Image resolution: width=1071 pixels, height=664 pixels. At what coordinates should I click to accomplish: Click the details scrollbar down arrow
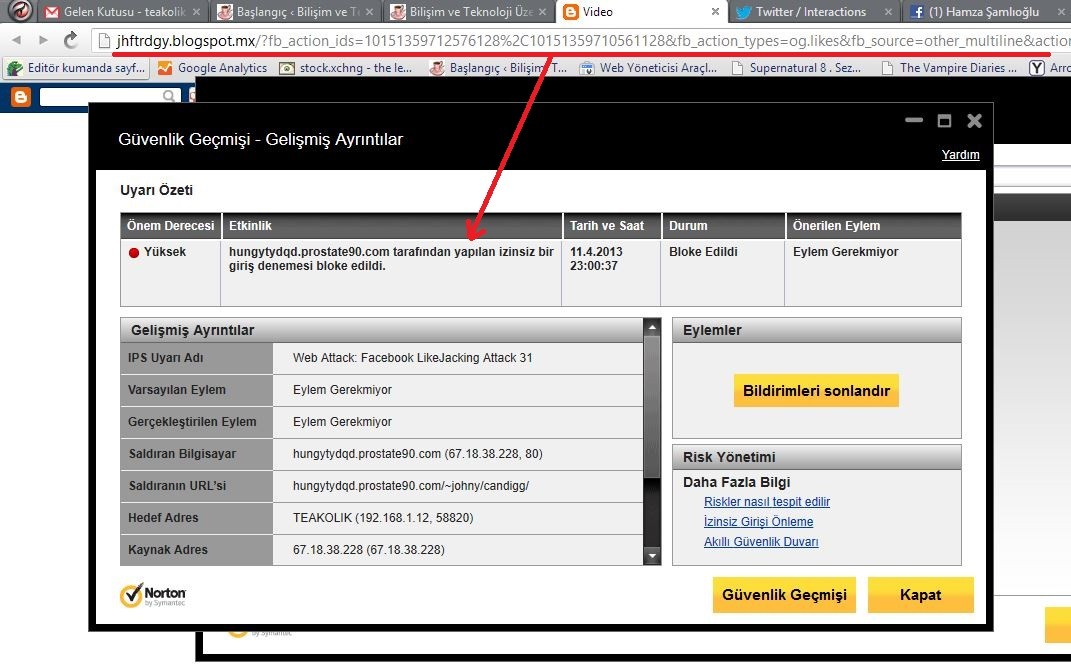[x=652, y=557]
